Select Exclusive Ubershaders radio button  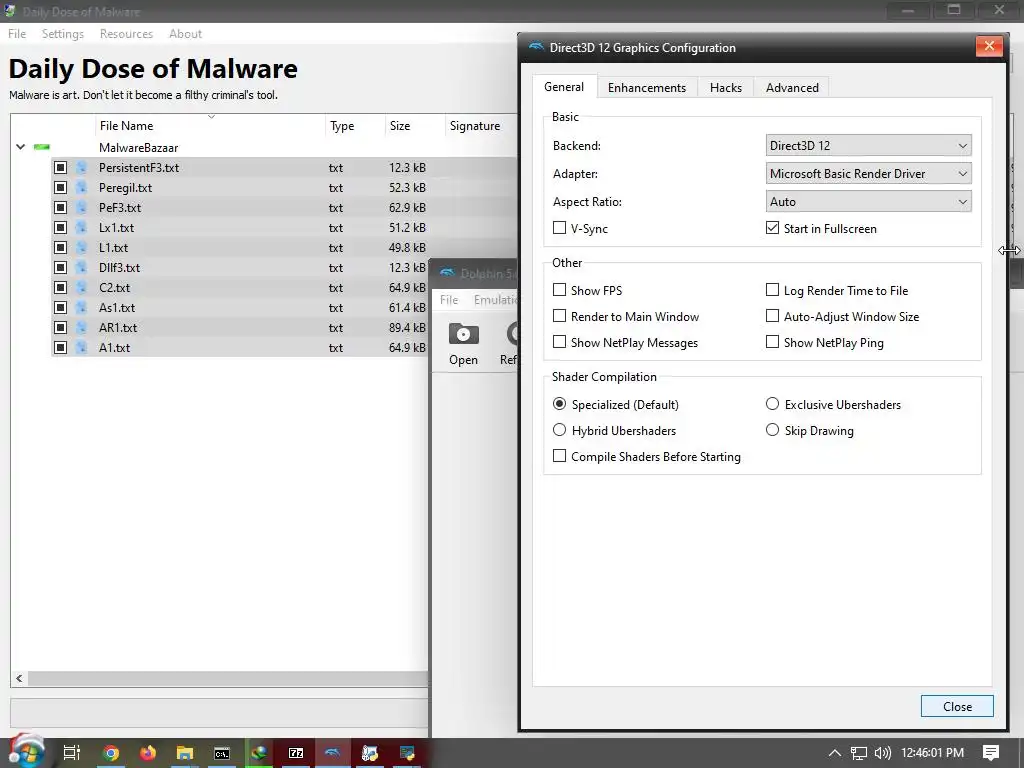[773, 404]
